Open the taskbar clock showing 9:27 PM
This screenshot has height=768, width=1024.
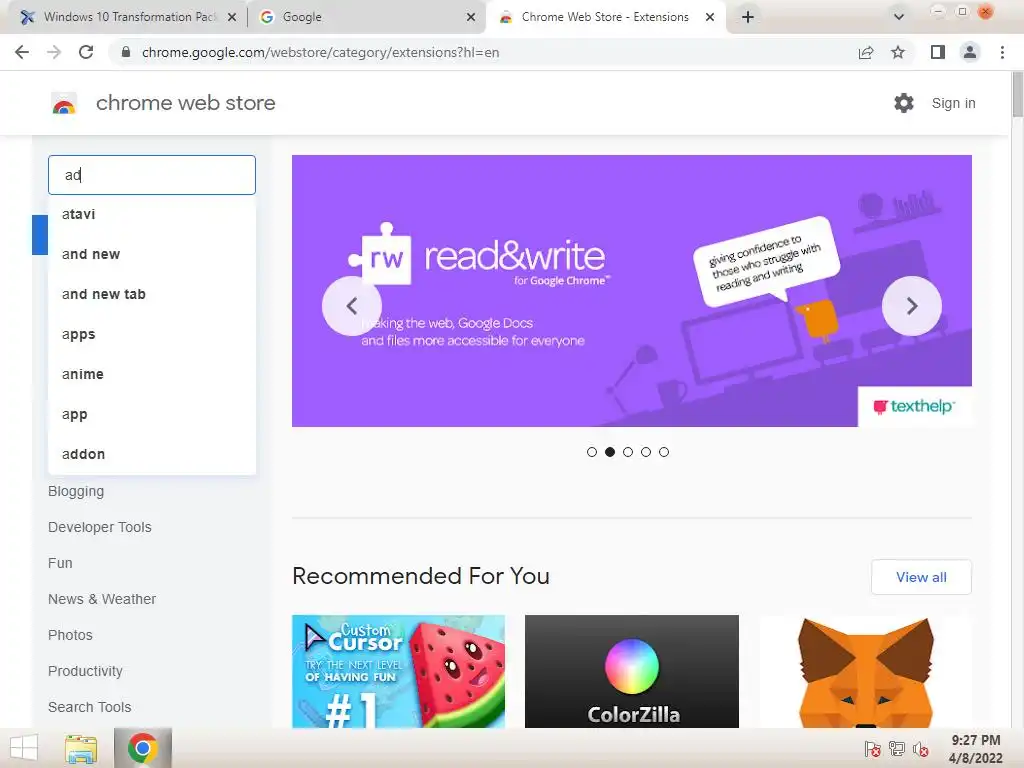(976, 749)
